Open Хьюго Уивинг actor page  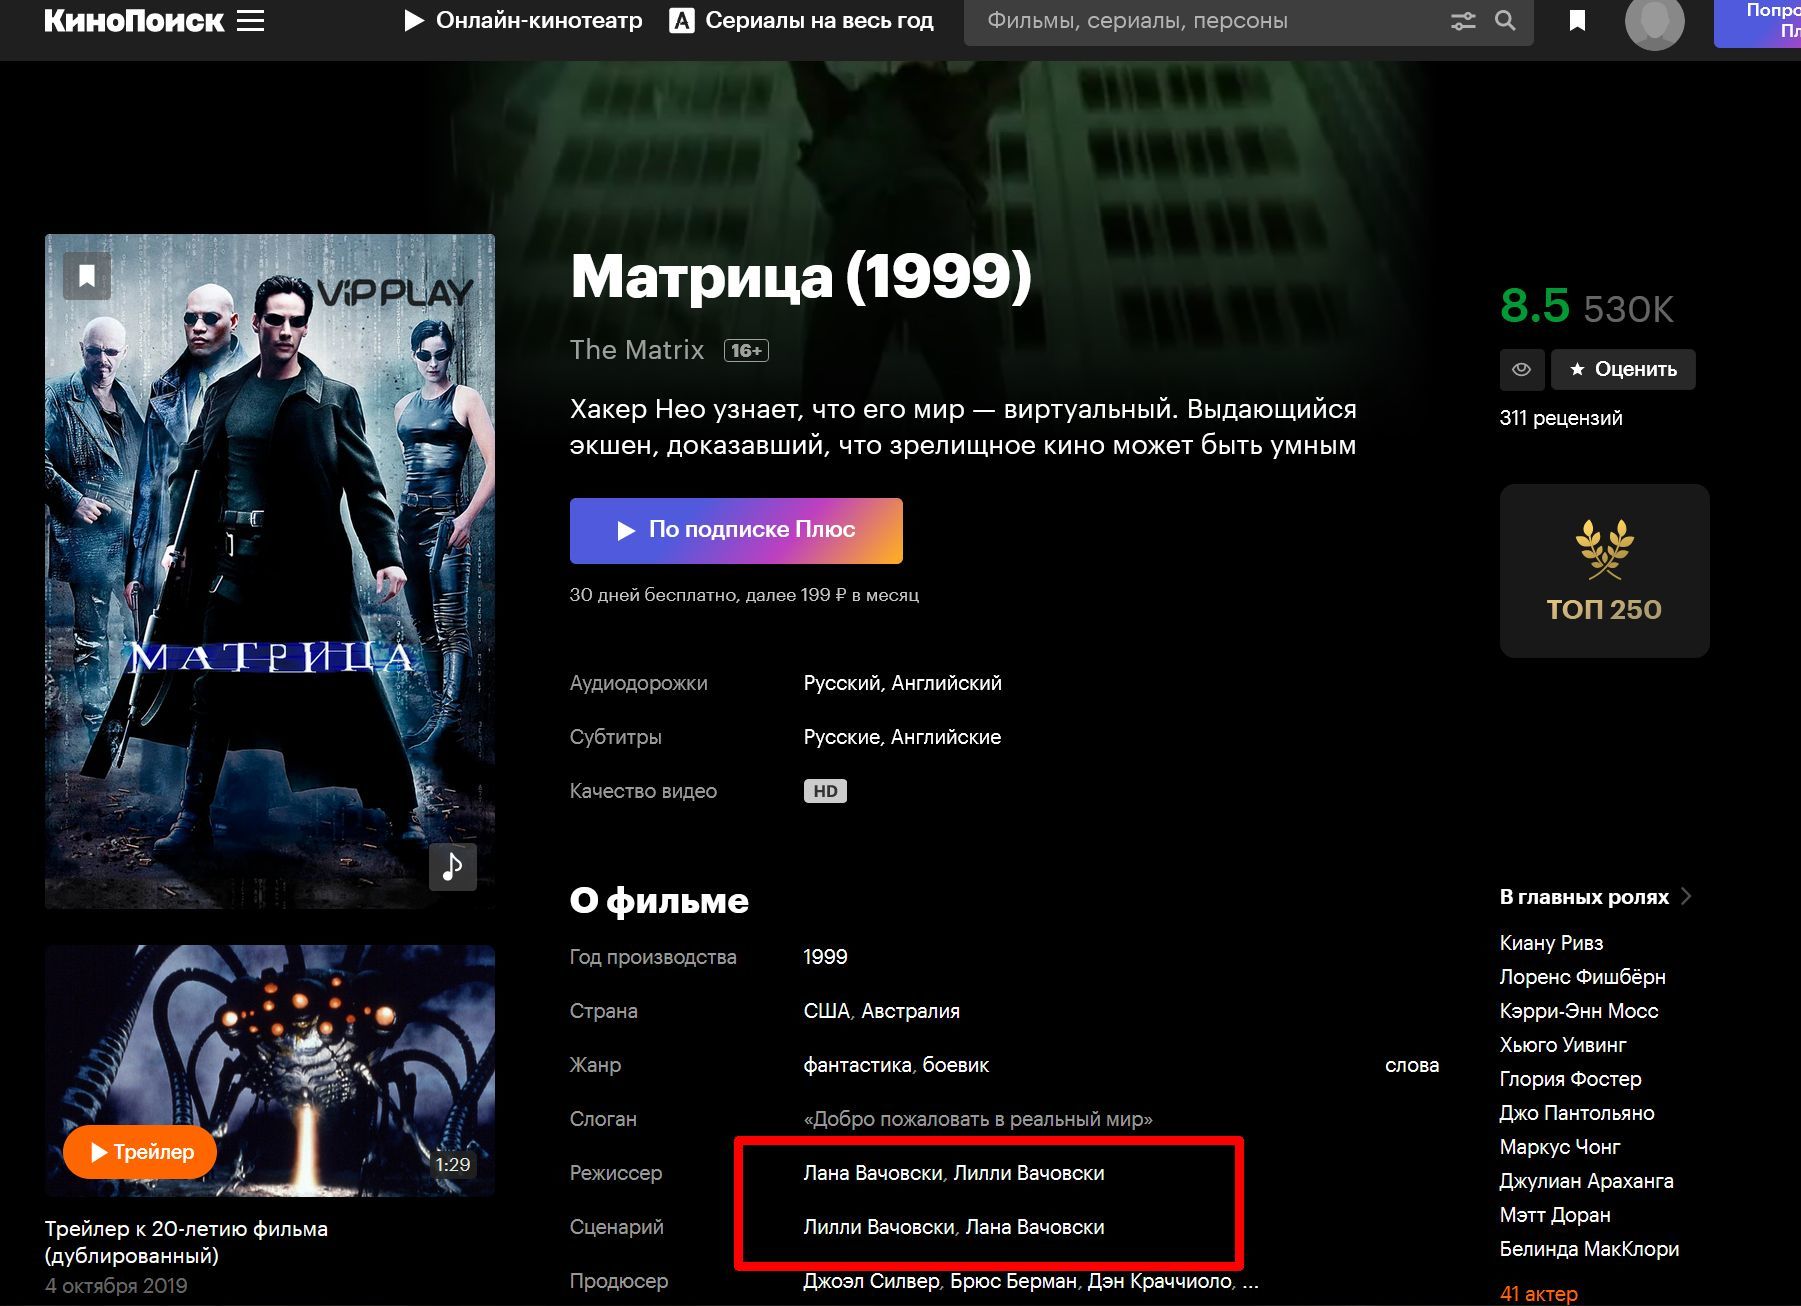tap(1563, 1045)
